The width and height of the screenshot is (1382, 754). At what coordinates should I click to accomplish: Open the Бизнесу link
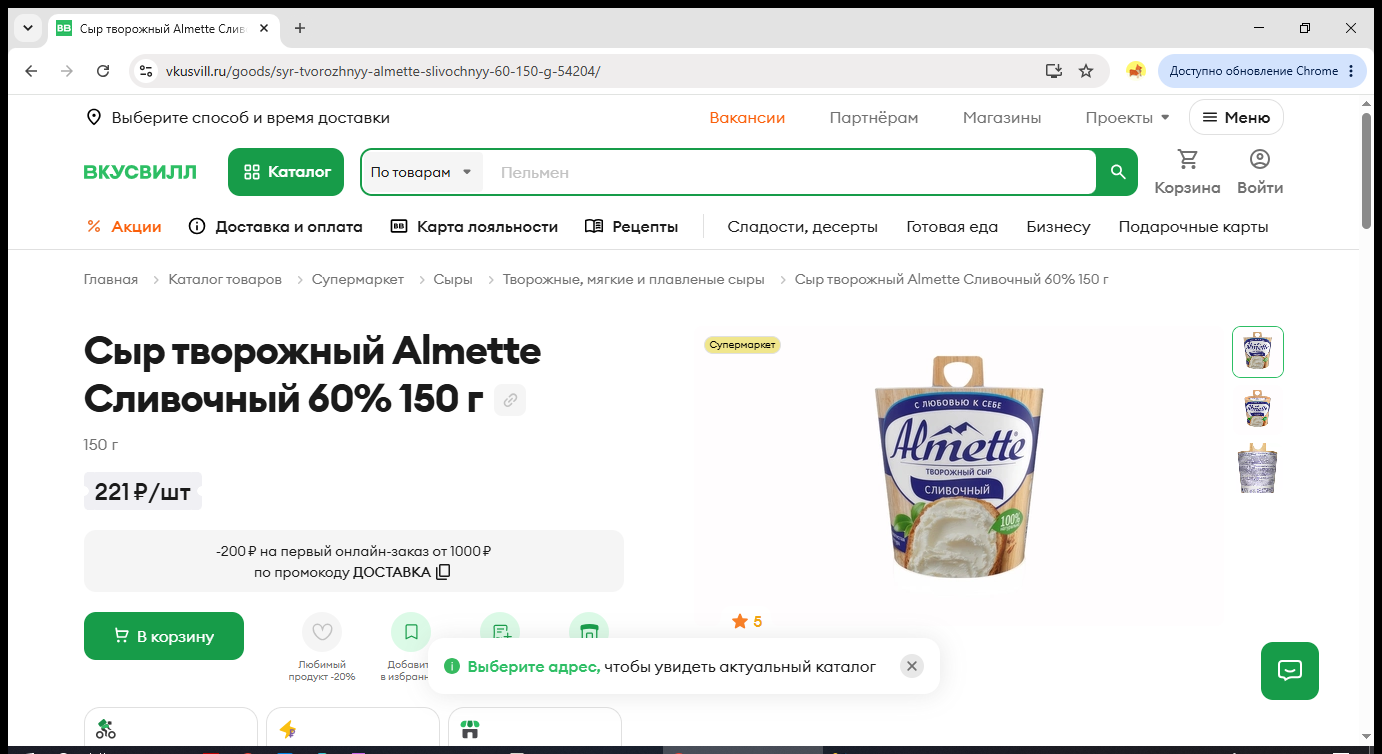tap(1058, 227)
